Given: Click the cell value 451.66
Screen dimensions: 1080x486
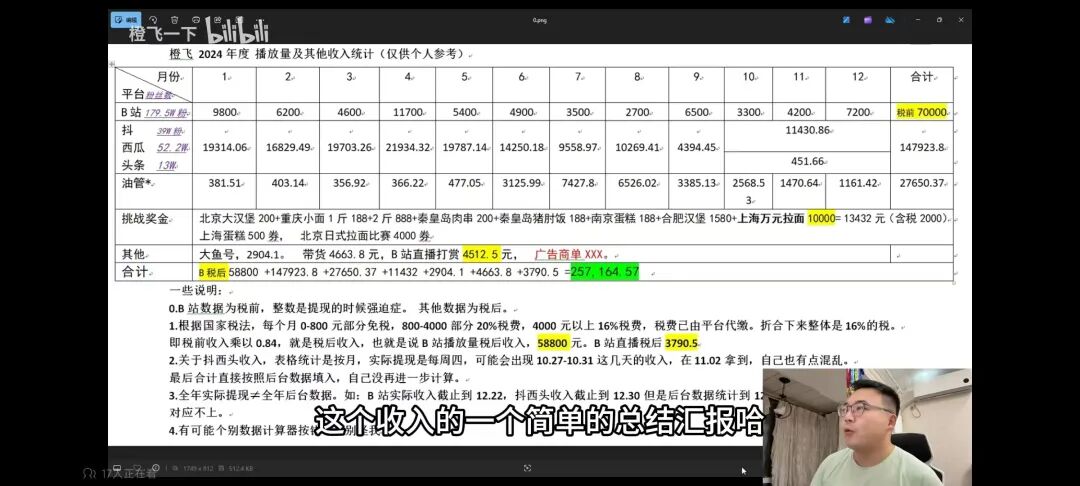Looking at the screenshot, I should 809,162.
